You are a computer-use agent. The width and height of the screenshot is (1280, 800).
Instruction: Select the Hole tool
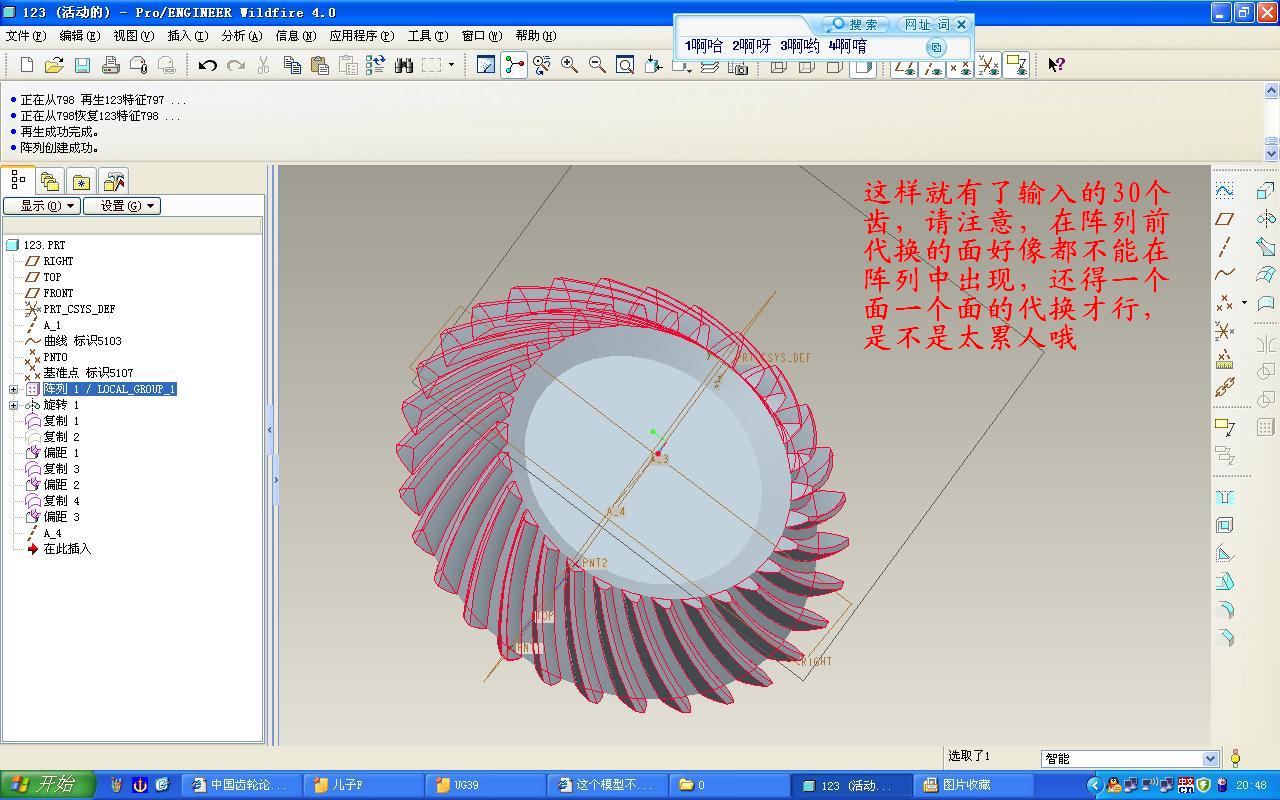pyautogui.click(x=1224, y=497)
